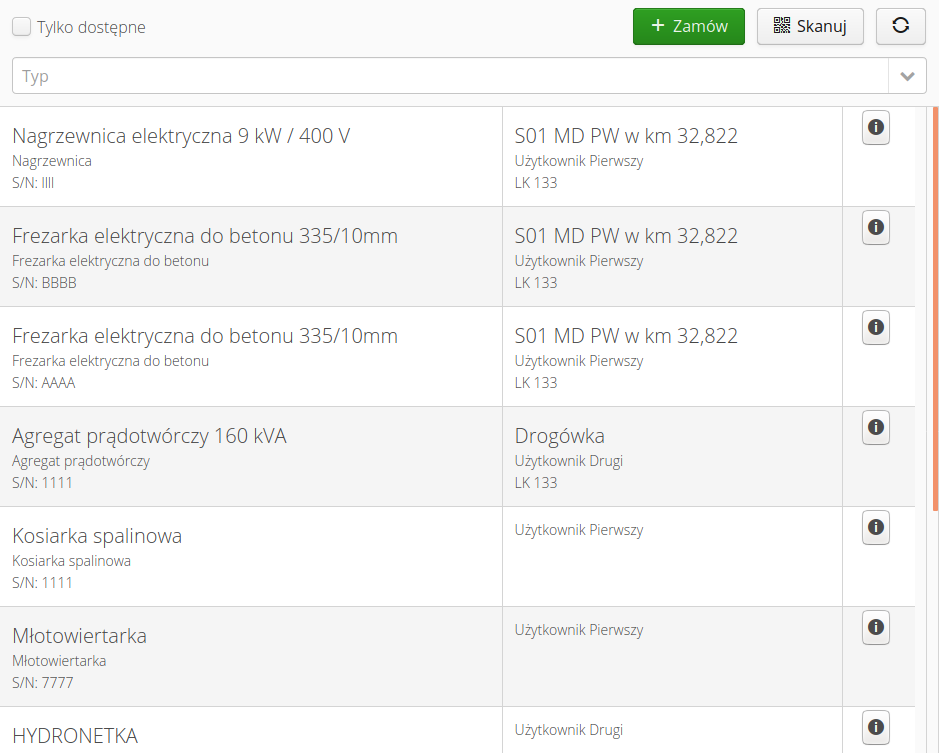This screenshot has width=939, height=753.
Task: View info for Kosiarka spalinowa
Action: [x=875, y=528]
